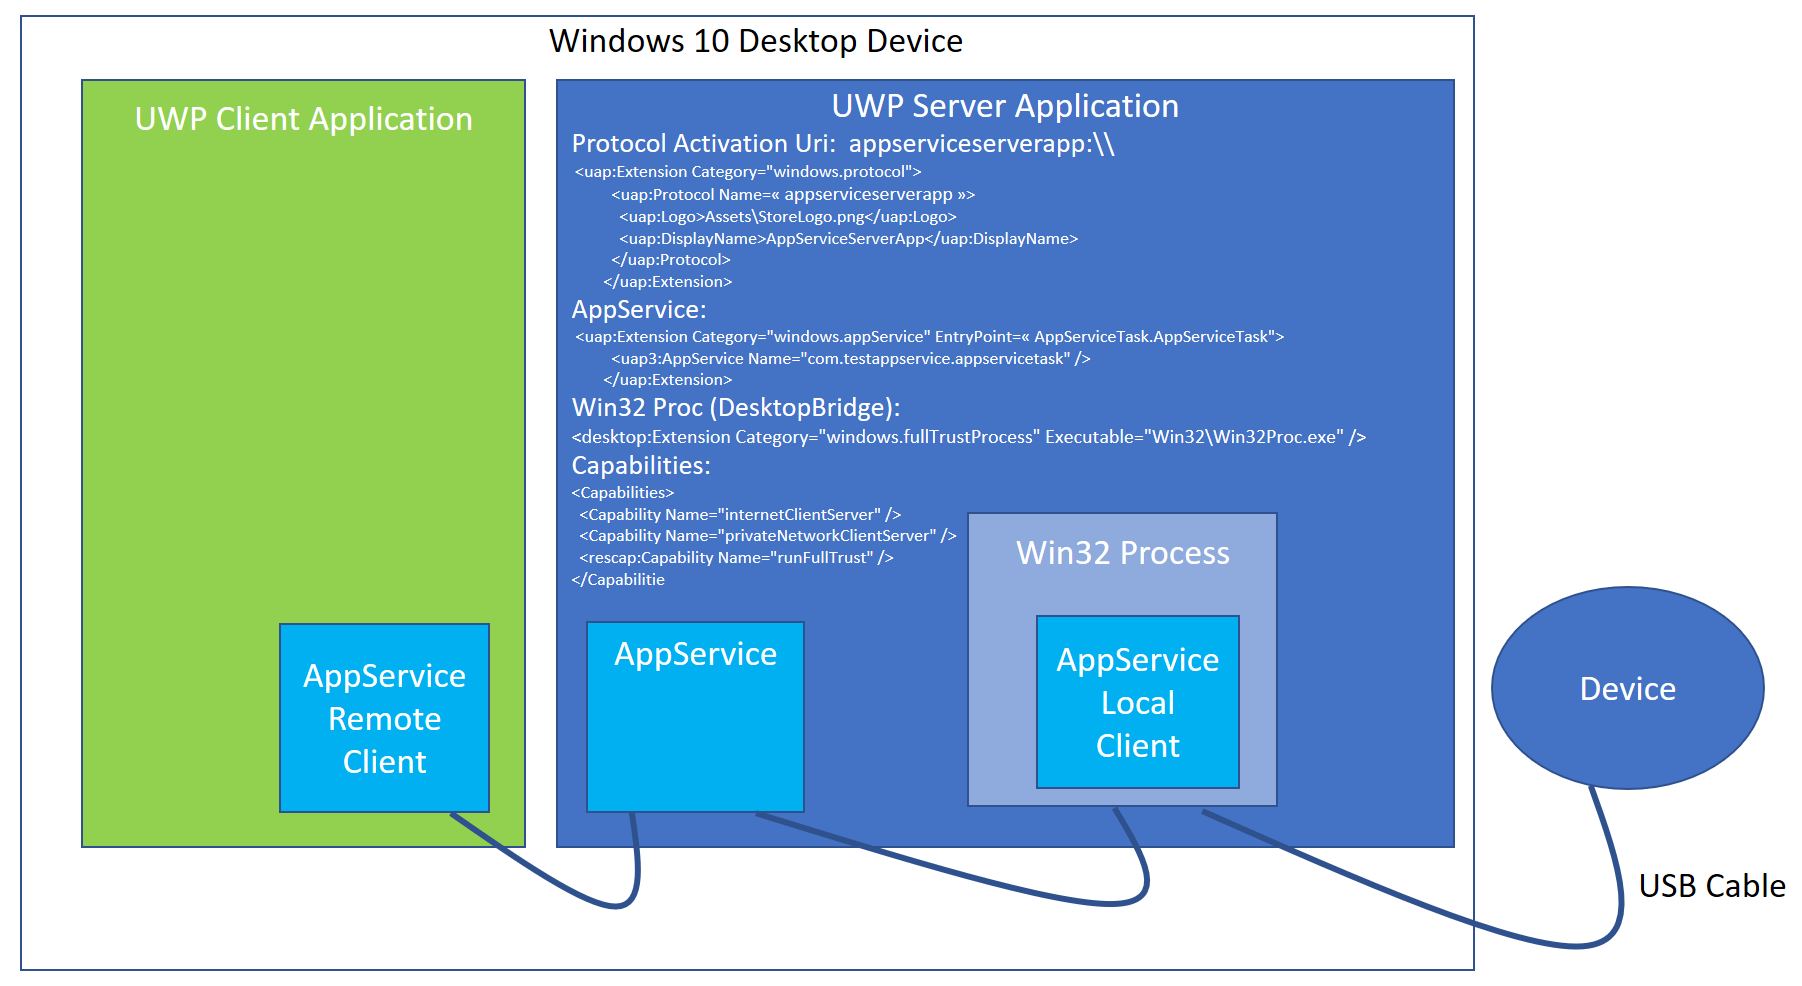The height and width of the screenshot is (986, 1802).
Task: Click the 'Protocol Activation Uri' line
Action: point(843,144)
